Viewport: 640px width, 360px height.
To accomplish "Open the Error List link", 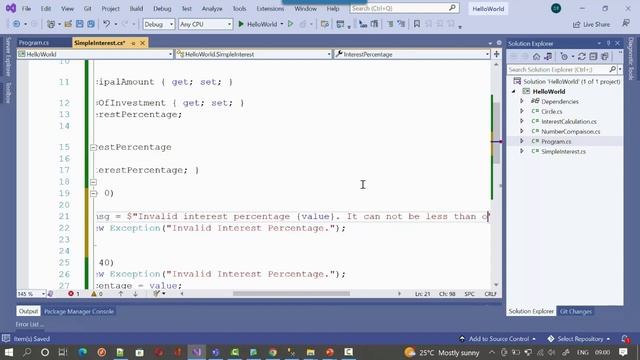I will 29,324.
